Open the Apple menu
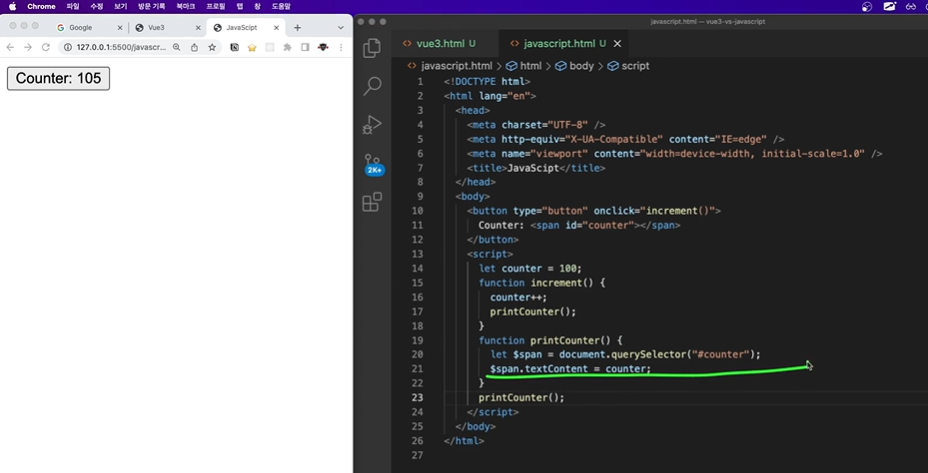Screen dimensions: 928x473 [x=12, y=7]
